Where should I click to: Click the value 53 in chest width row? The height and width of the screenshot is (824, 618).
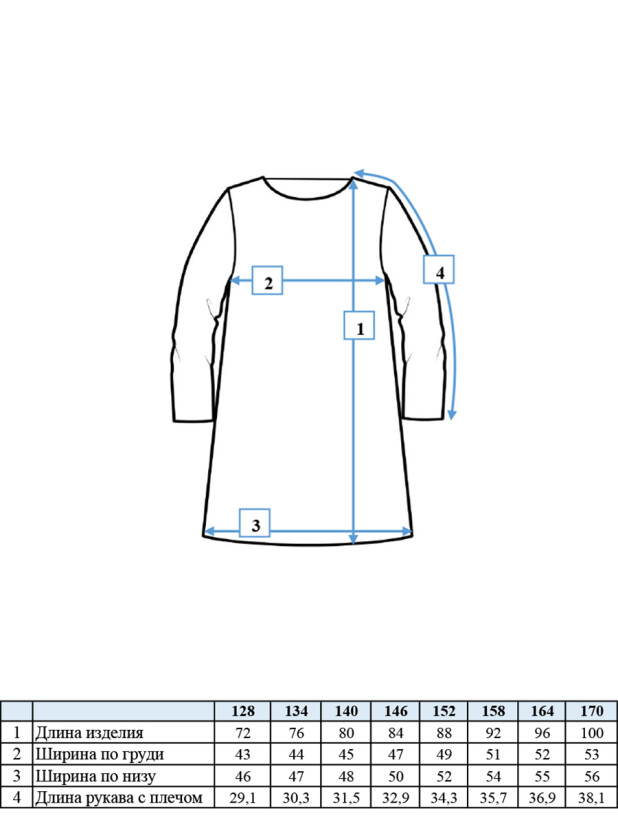(x=592, y=754)
